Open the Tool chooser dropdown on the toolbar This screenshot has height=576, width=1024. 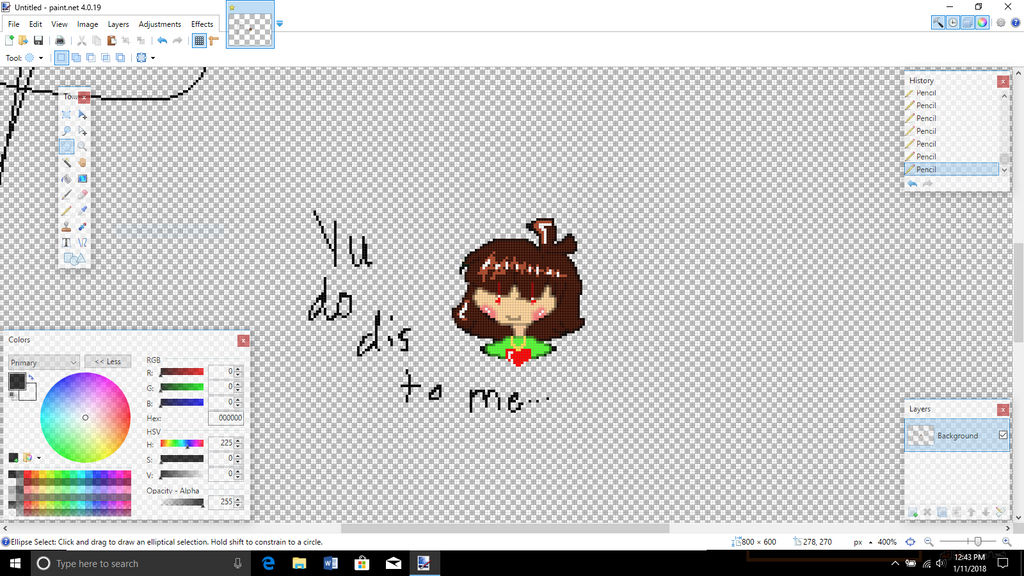41,57
